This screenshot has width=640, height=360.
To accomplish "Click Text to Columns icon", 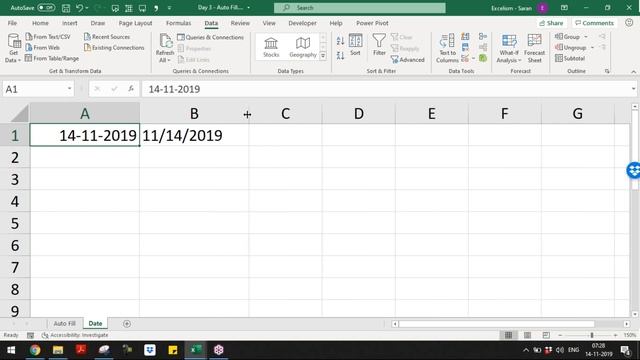I will coord(447,48).
